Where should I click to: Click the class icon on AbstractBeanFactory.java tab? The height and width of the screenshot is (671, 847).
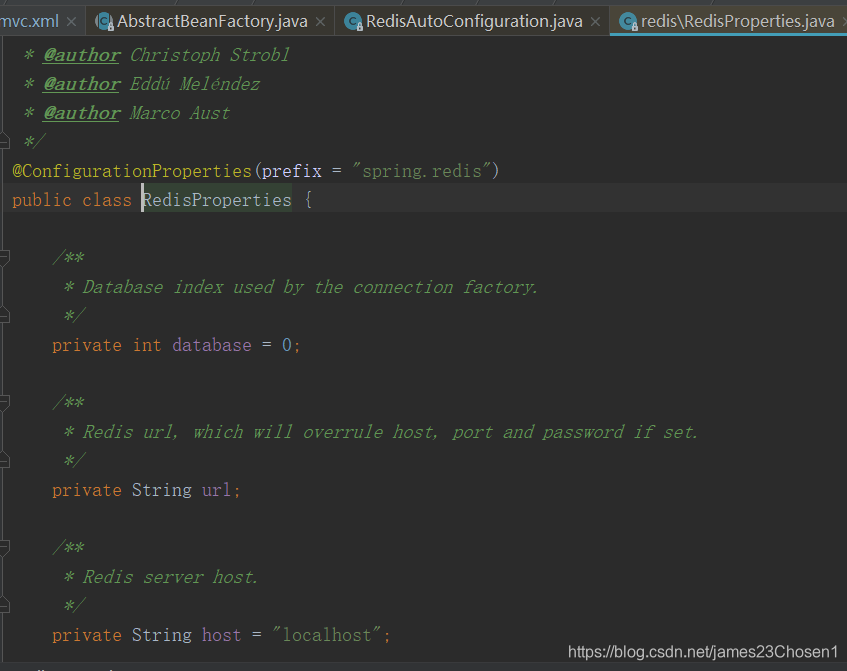pos(104,22)
